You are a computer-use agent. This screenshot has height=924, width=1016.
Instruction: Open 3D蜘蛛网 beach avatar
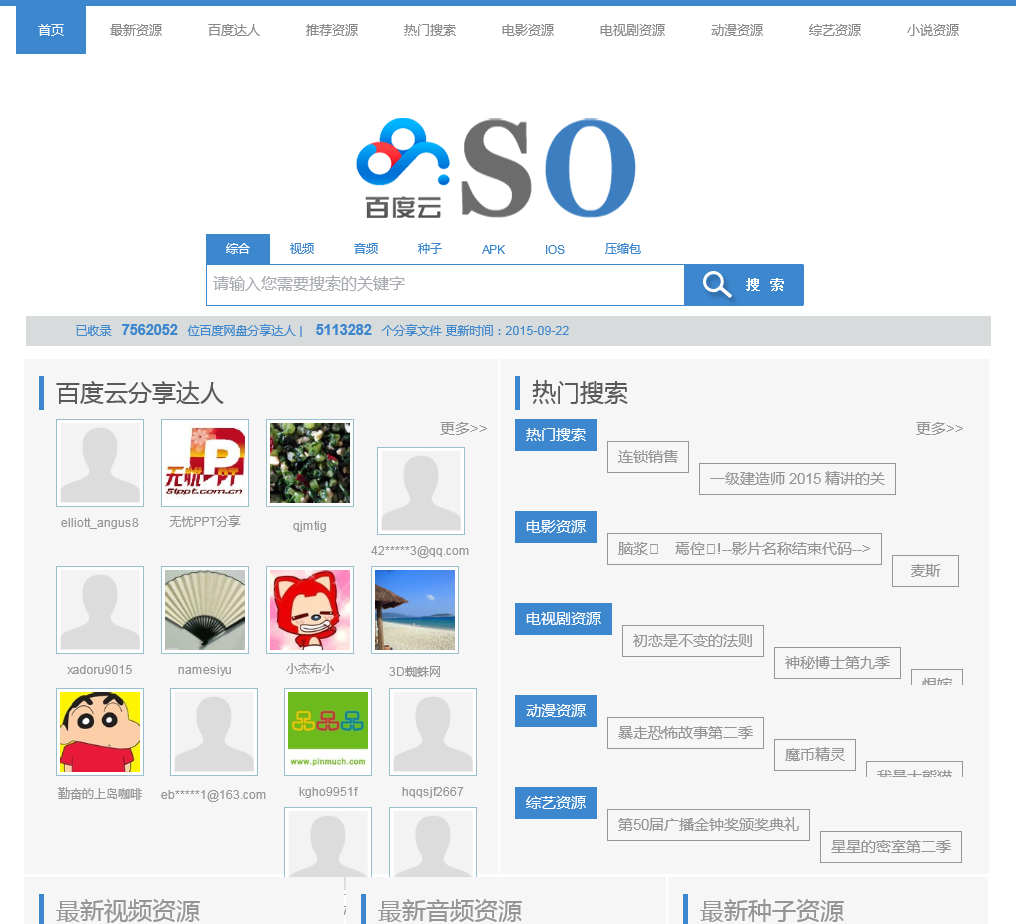pos(415,610)
